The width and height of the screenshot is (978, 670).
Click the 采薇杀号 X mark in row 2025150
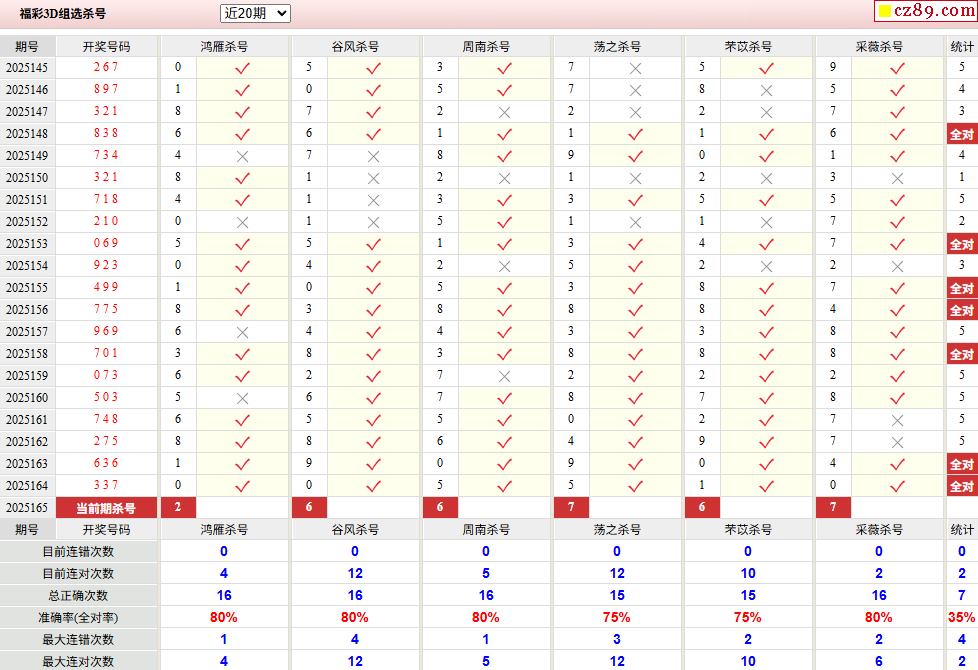point(897,178)
